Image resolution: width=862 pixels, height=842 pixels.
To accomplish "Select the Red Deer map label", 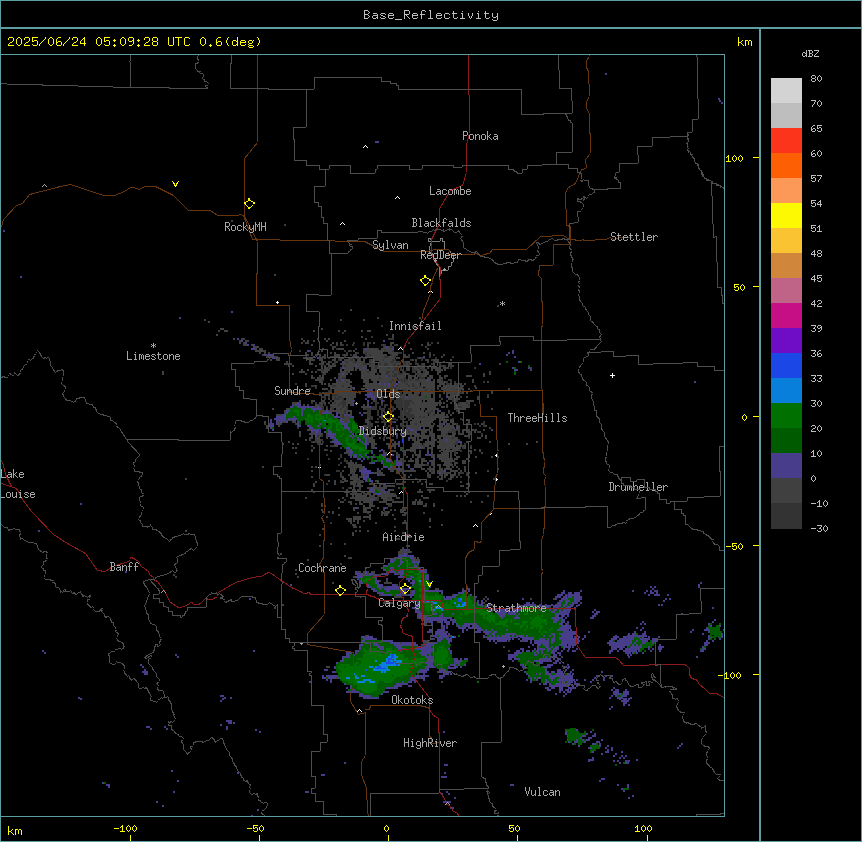I will (440, 255).
